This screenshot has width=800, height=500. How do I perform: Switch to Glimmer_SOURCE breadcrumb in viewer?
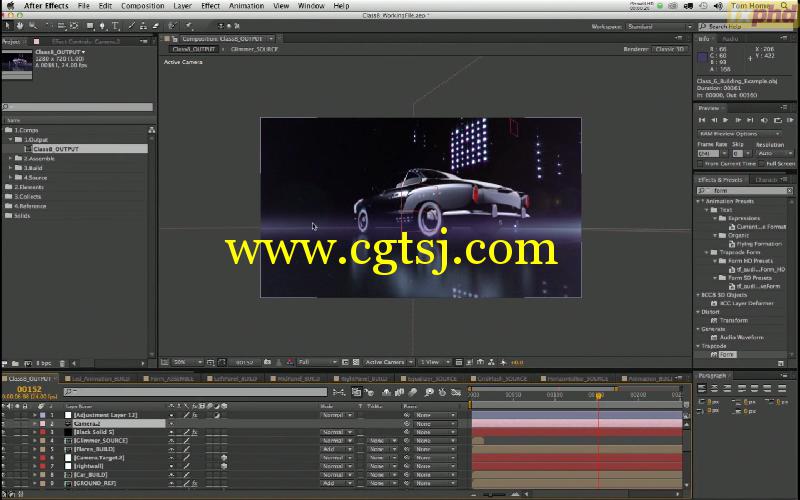point(254,49)
